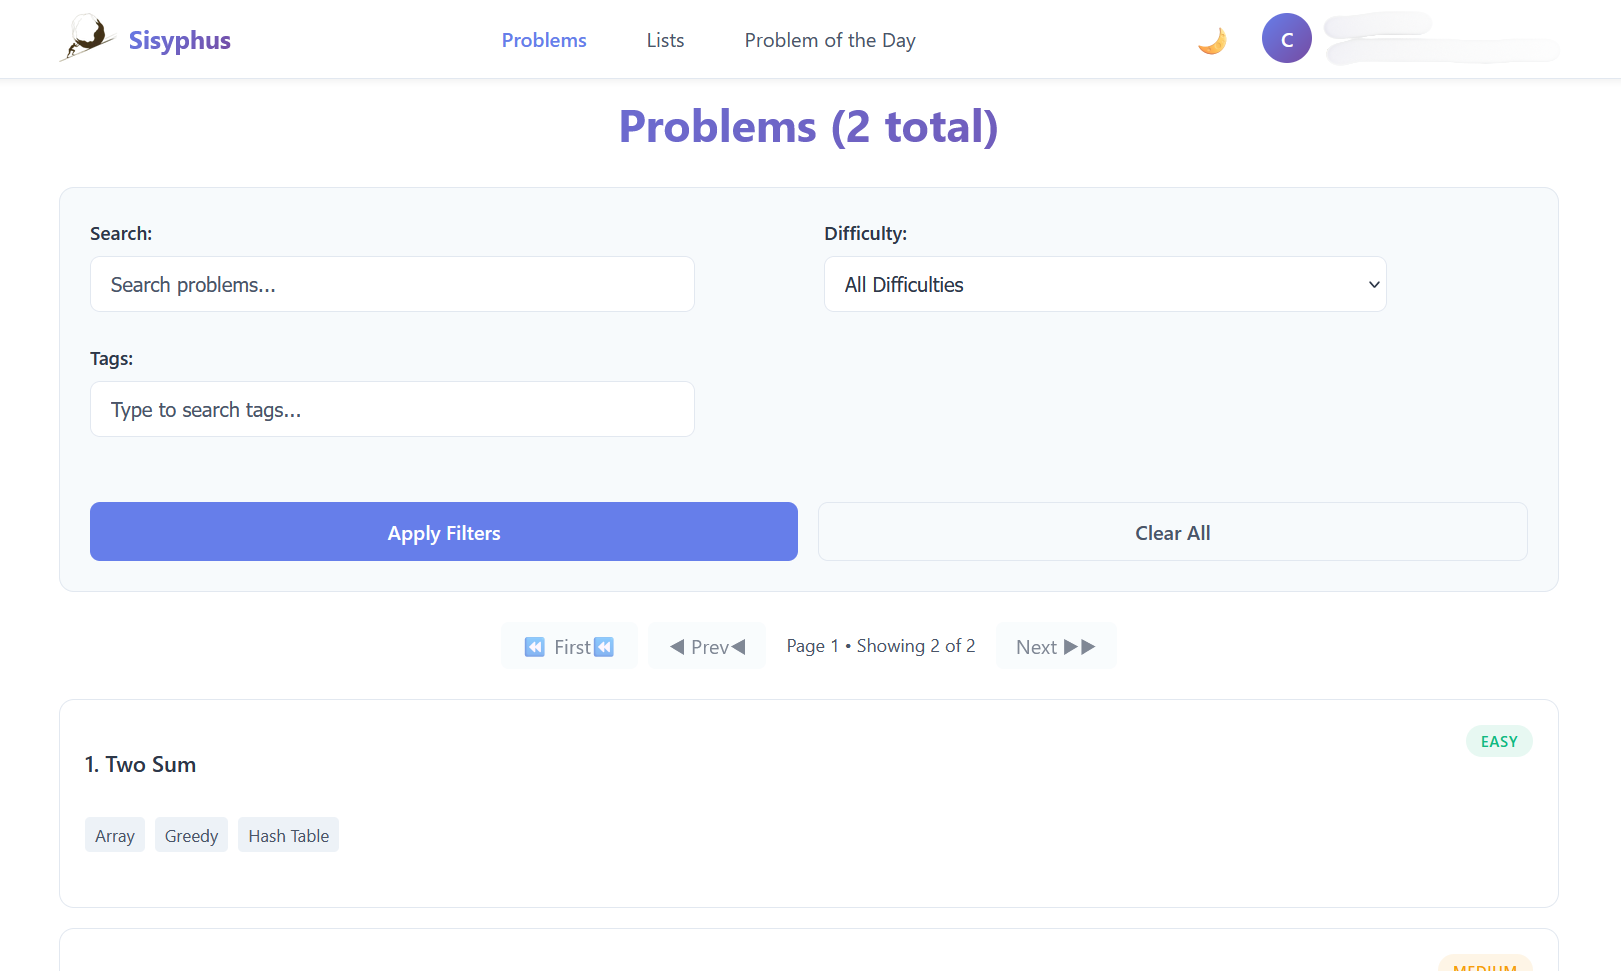Toggle dark mode with the moon icon
This screenshot has width=1621, height=971.
click(x=1211, y=41)
